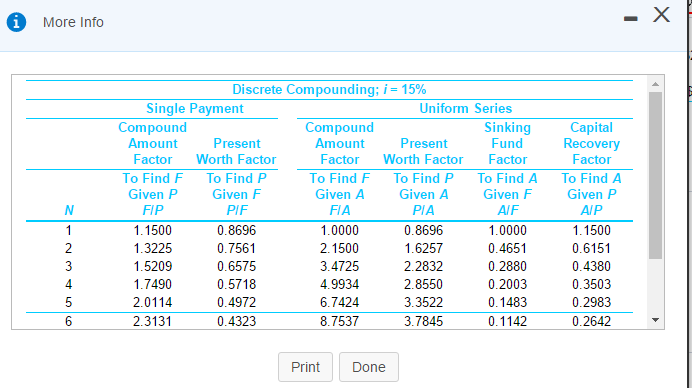Viewport: 692px width, 388px height.
Task: Click the value 0.3503
Action: pos(591,285)
